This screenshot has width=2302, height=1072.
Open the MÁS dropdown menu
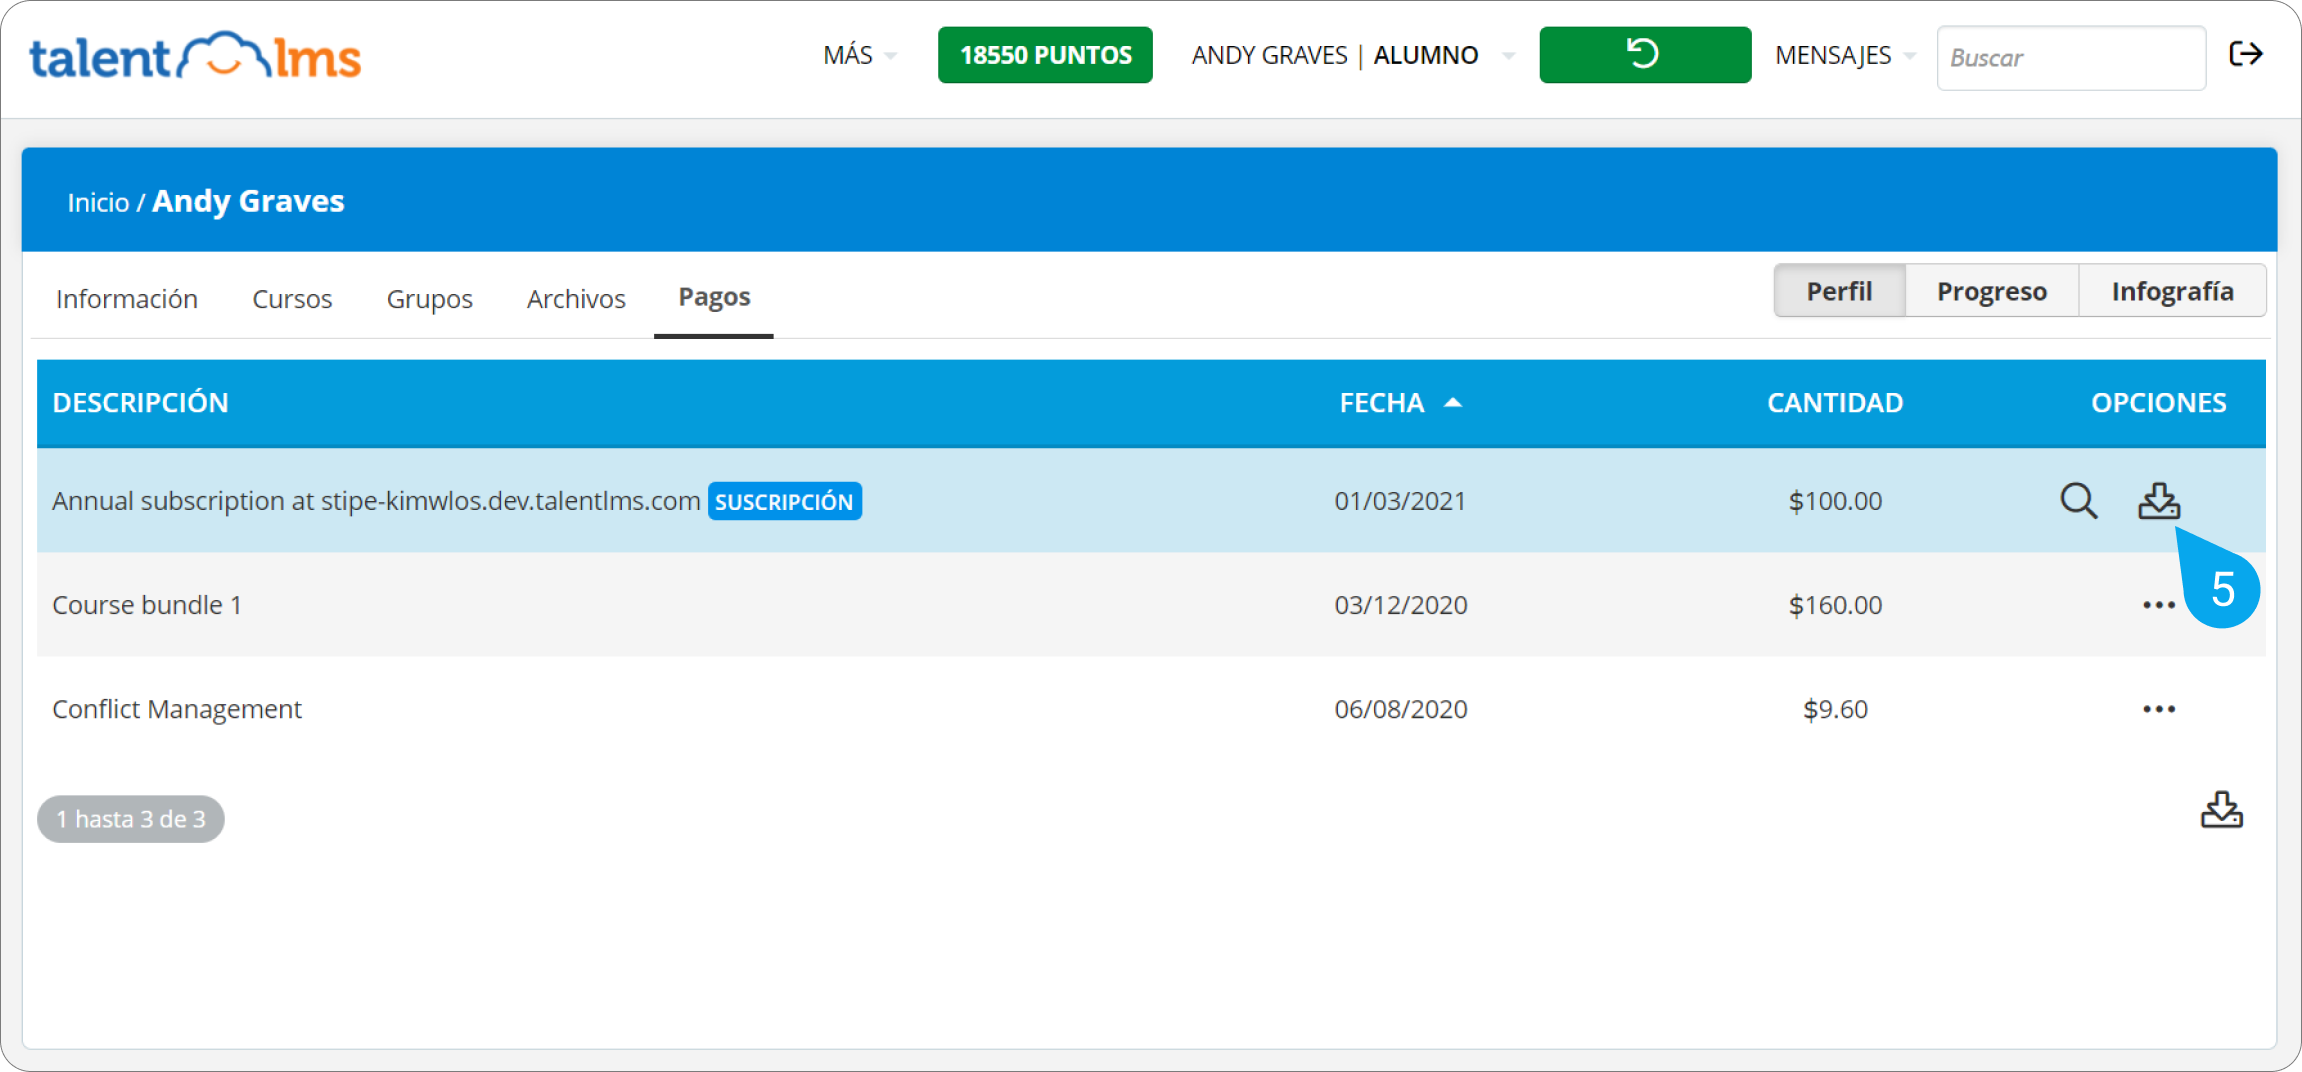(859, 55)
